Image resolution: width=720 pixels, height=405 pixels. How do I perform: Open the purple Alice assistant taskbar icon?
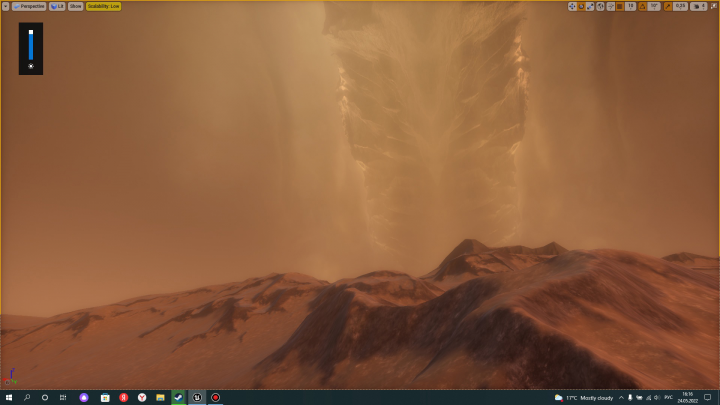click(x=84, y=398)
